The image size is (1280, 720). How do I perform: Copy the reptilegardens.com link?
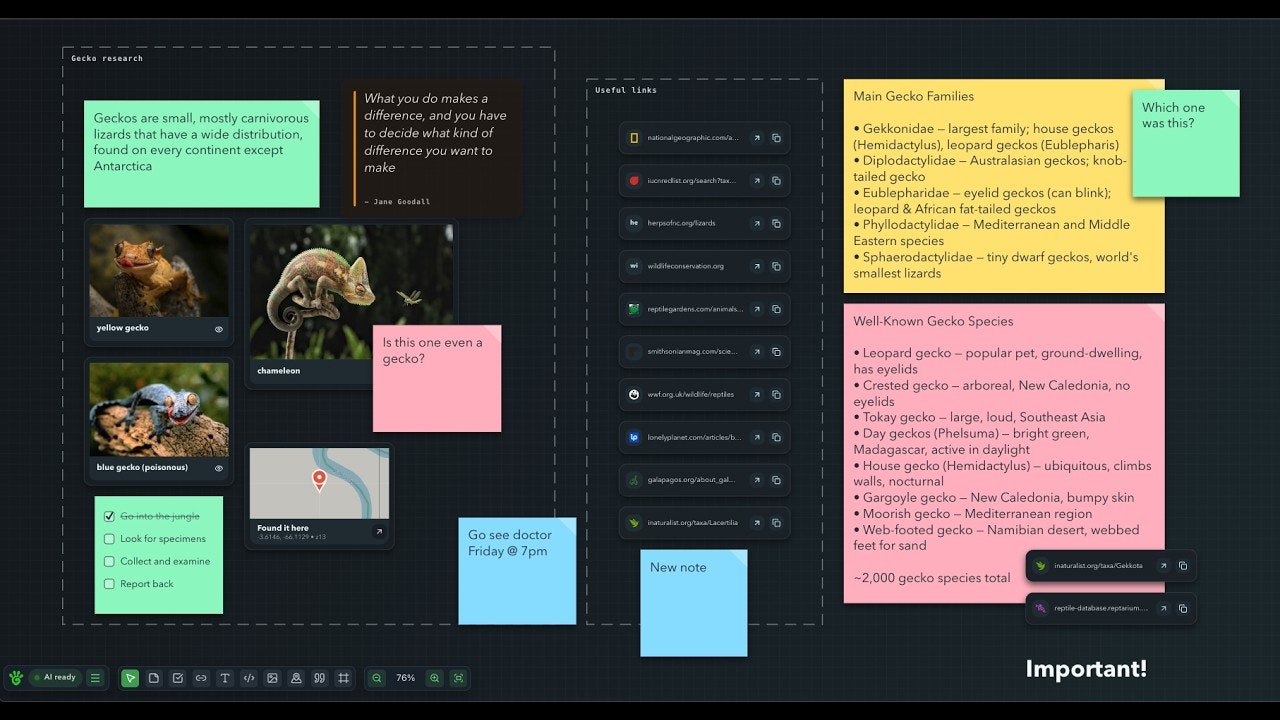click(776, 309)
